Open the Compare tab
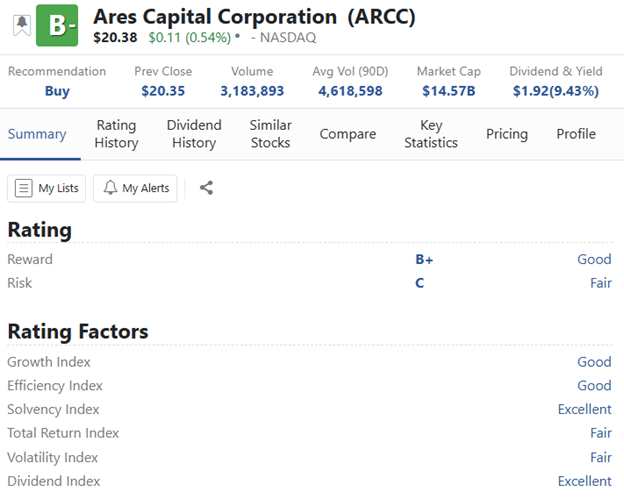 click(x=348, y=134)
